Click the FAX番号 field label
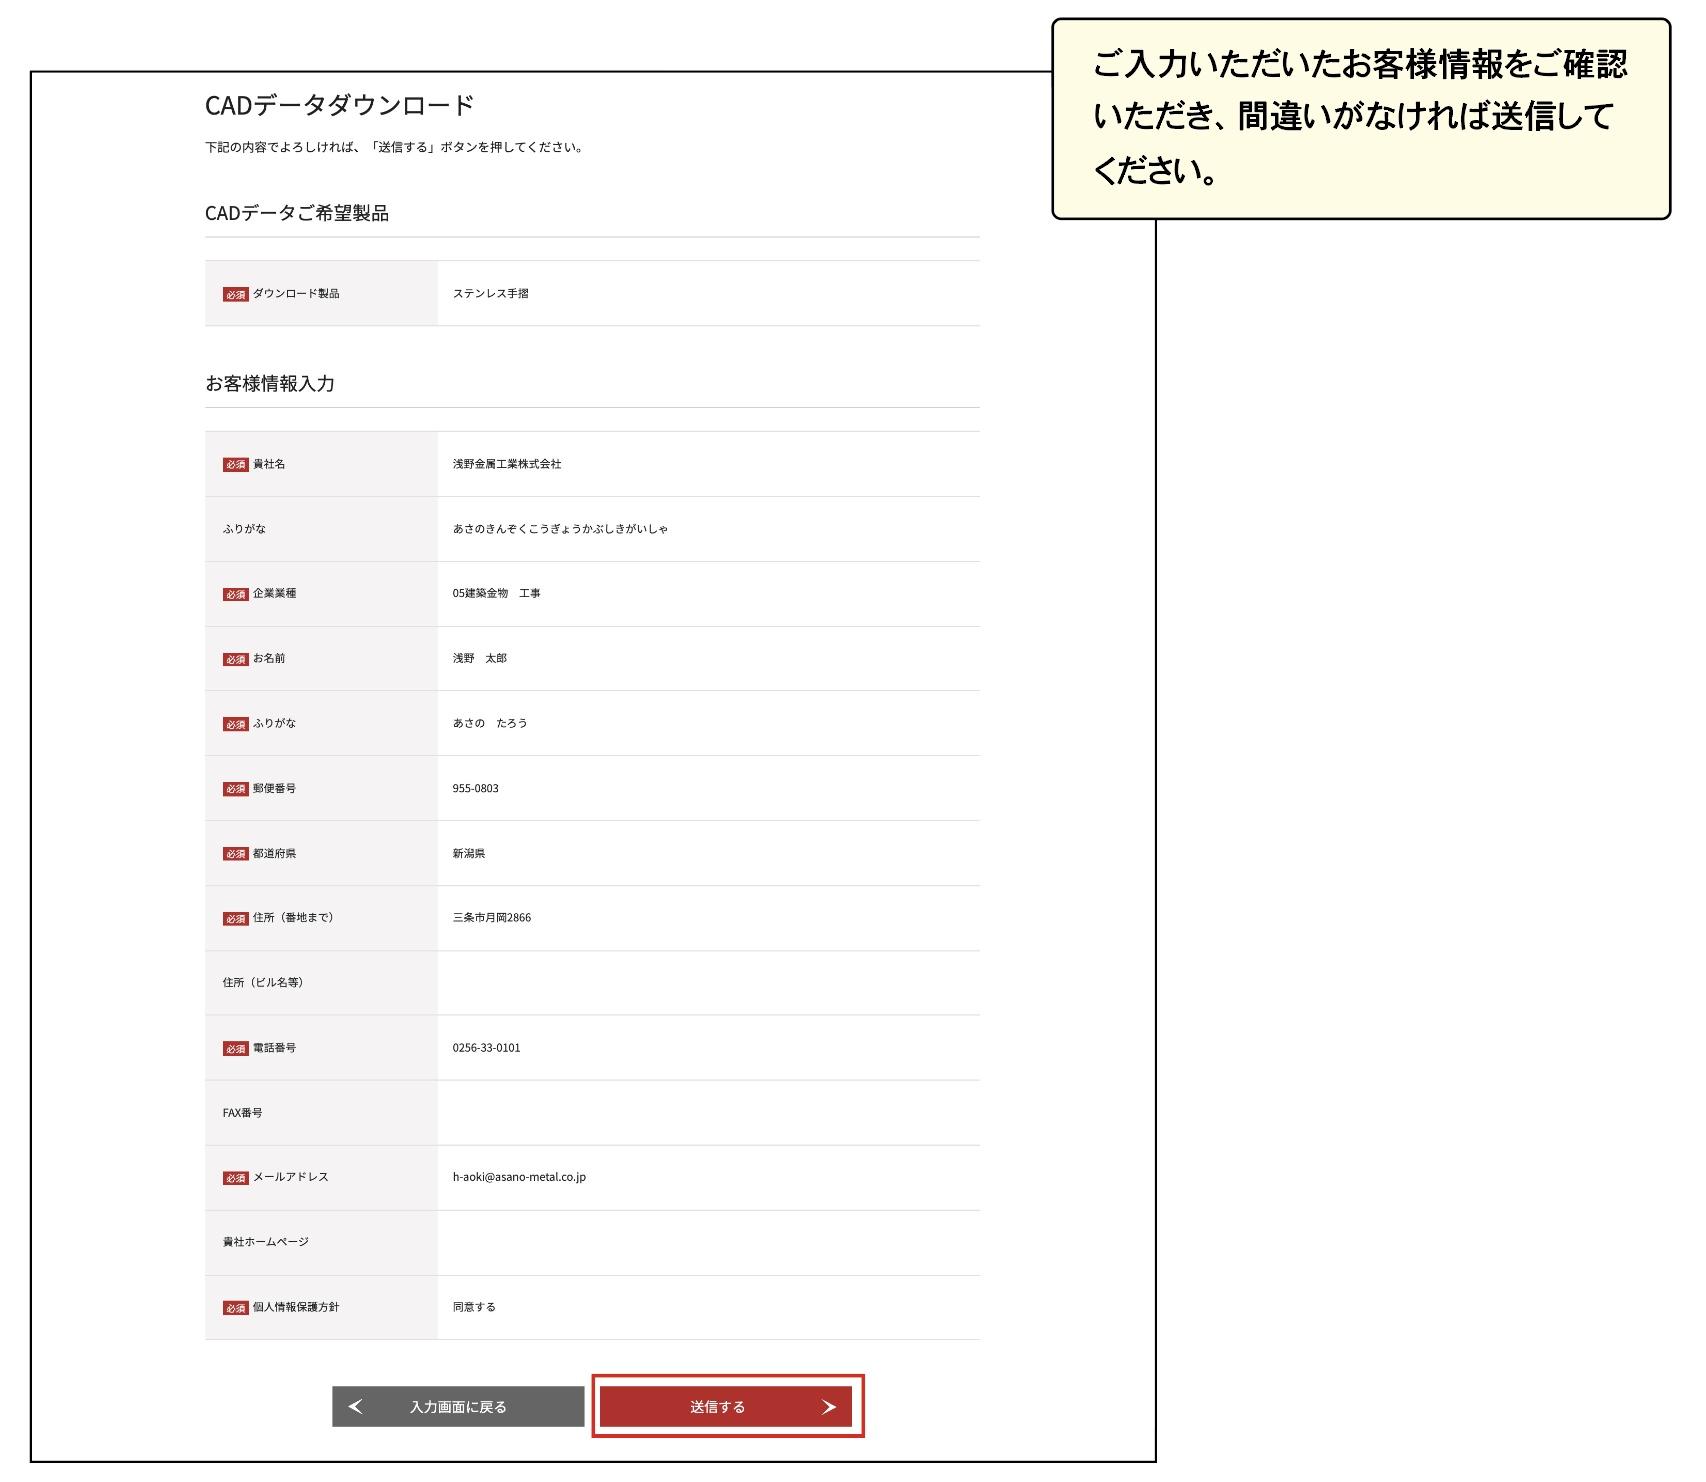Viewport: 1706px width, 1482px height. click(x=243, y=1112)
